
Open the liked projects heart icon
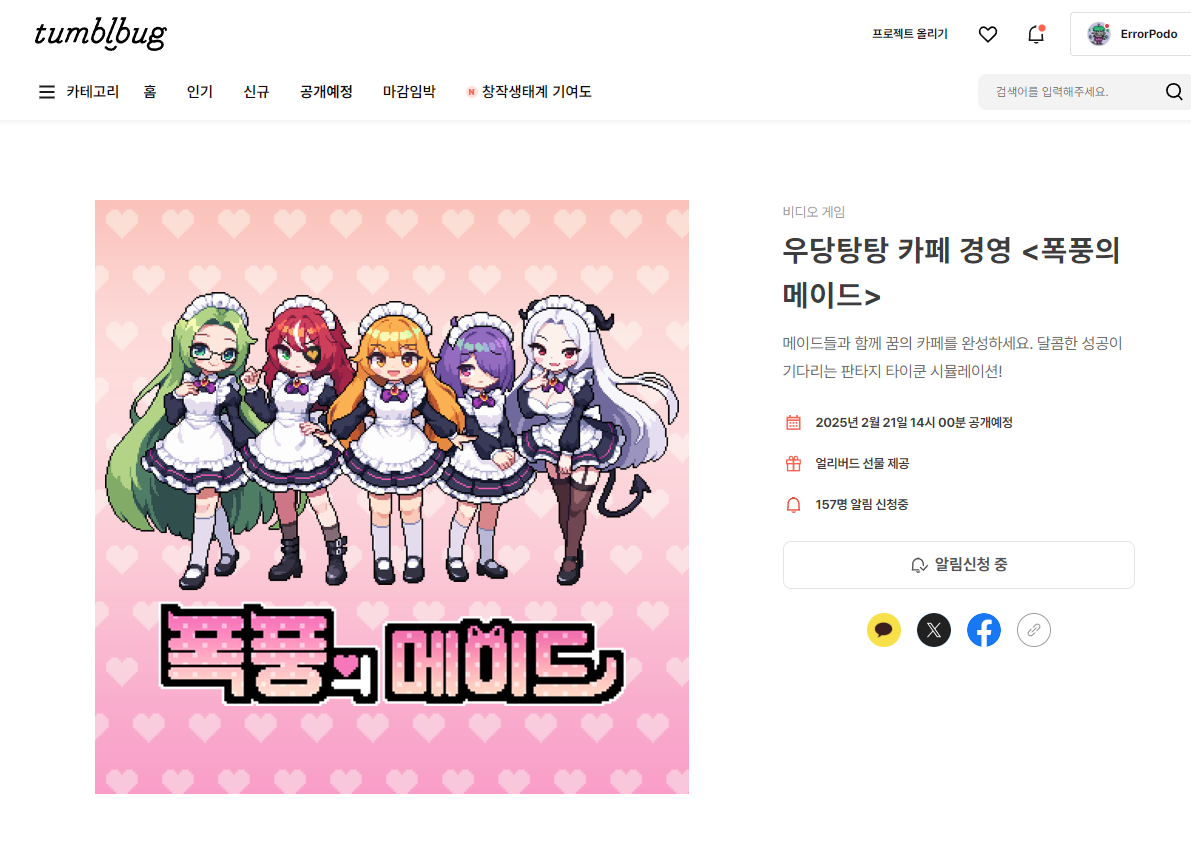987,34
